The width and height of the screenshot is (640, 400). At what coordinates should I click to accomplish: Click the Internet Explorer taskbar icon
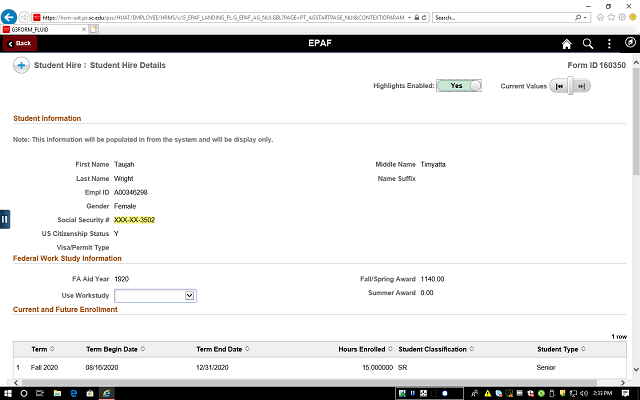tap(107, 393)
